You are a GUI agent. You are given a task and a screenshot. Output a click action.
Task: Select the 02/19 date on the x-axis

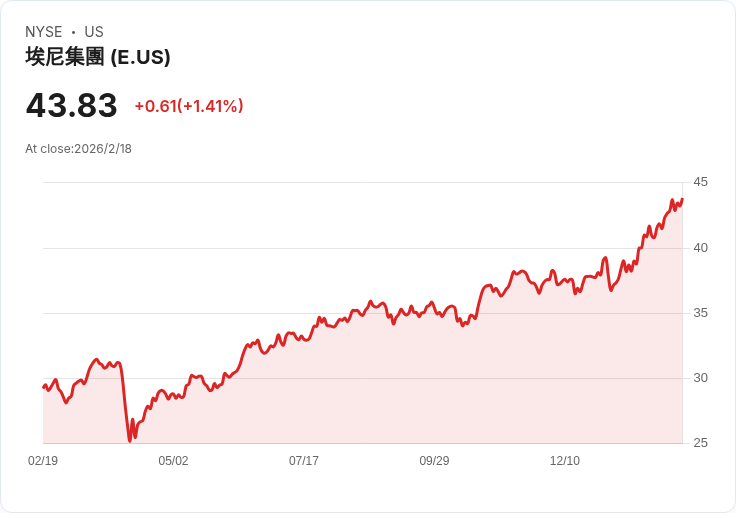coord(43,461)
